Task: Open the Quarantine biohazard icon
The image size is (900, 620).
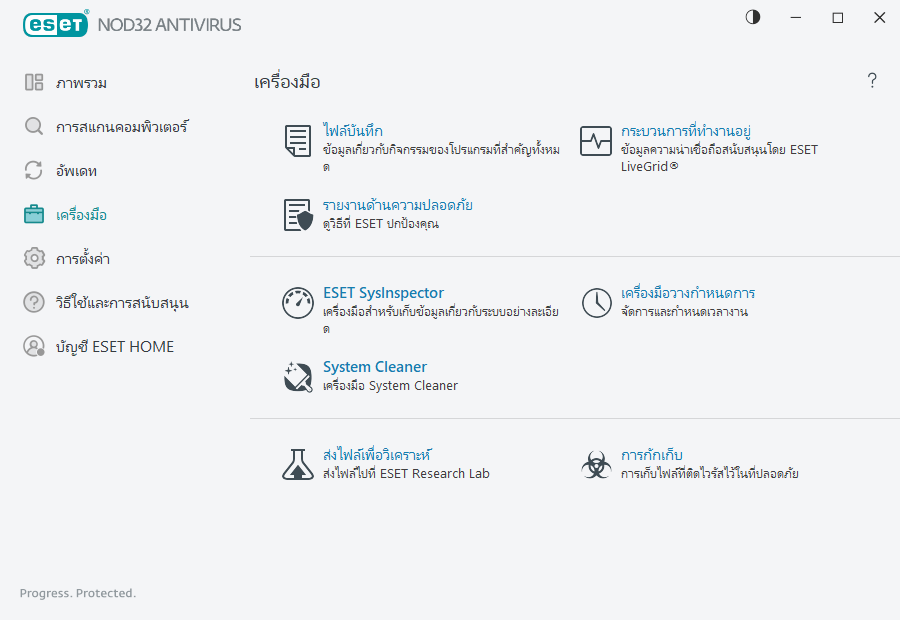Action: (595, 463)
